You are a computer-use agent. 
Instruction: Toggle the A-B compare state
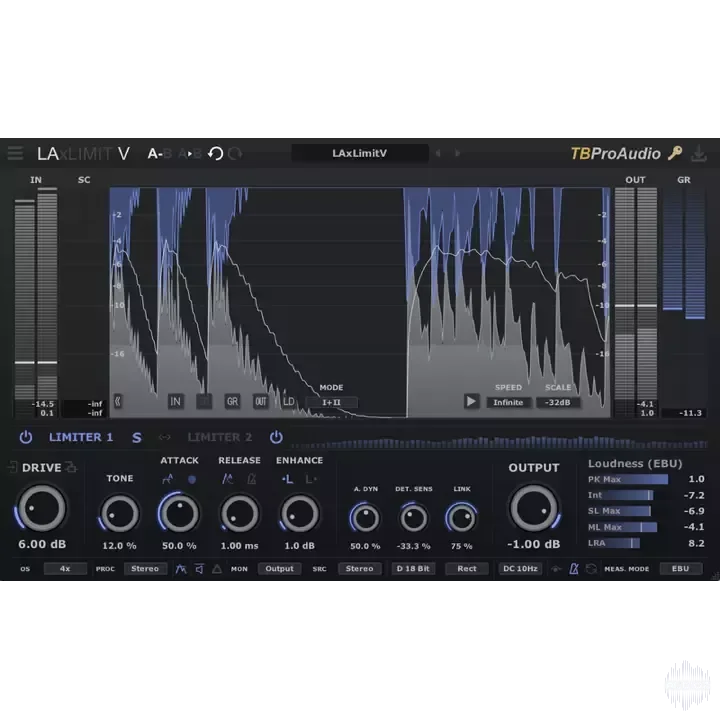159,153
